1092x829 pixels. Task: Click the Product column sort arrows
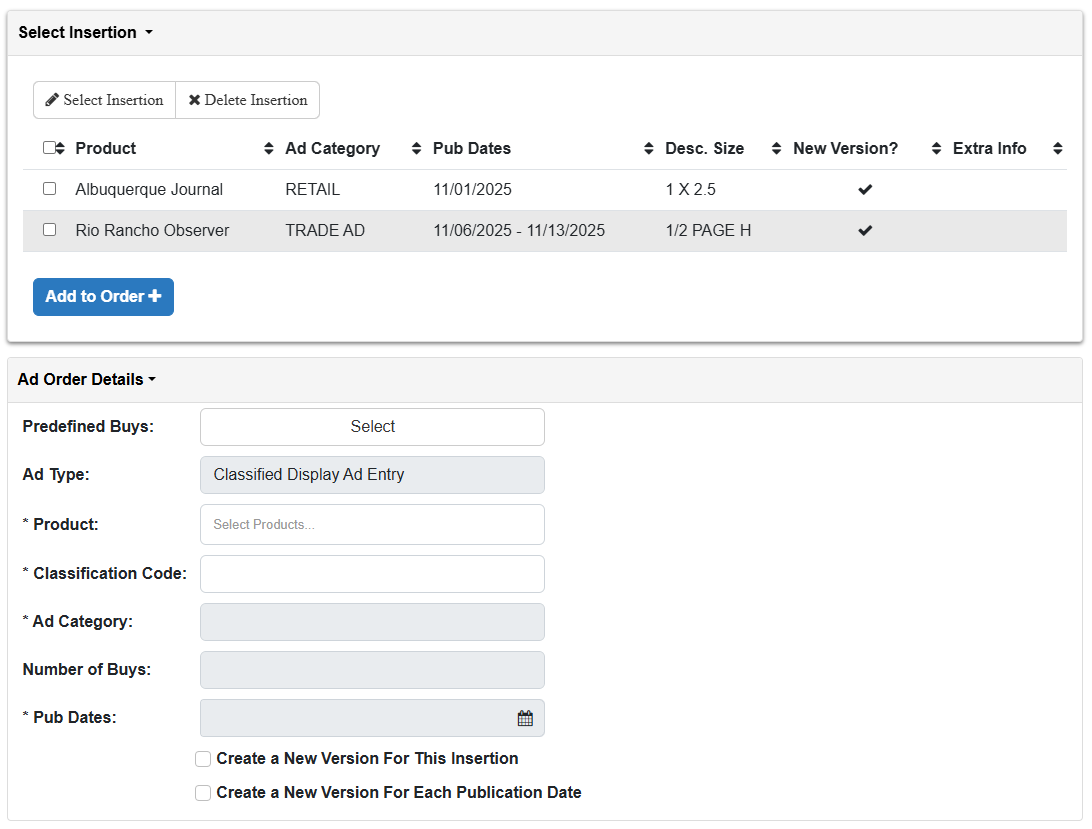tap(269, 148)
